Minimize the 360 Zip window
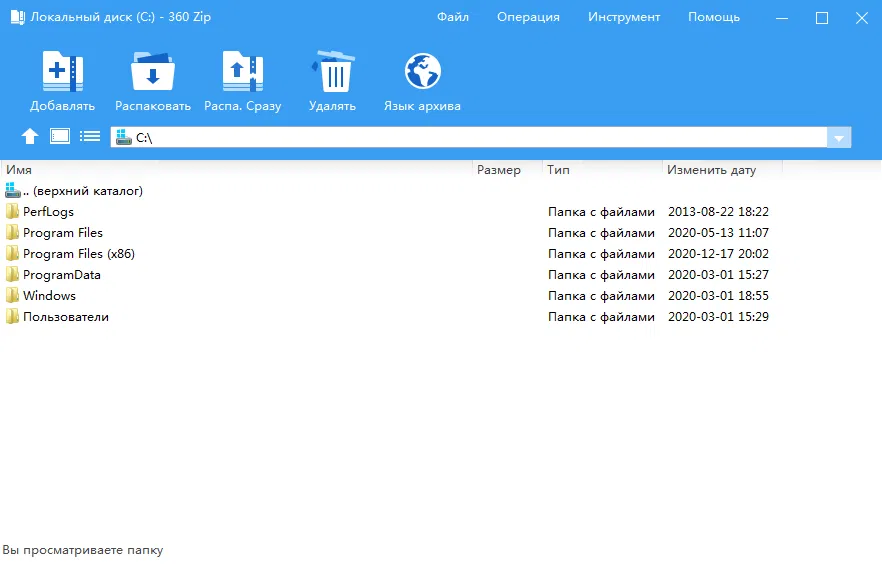Viewport: 882px width, 564px height. (781, 18)
